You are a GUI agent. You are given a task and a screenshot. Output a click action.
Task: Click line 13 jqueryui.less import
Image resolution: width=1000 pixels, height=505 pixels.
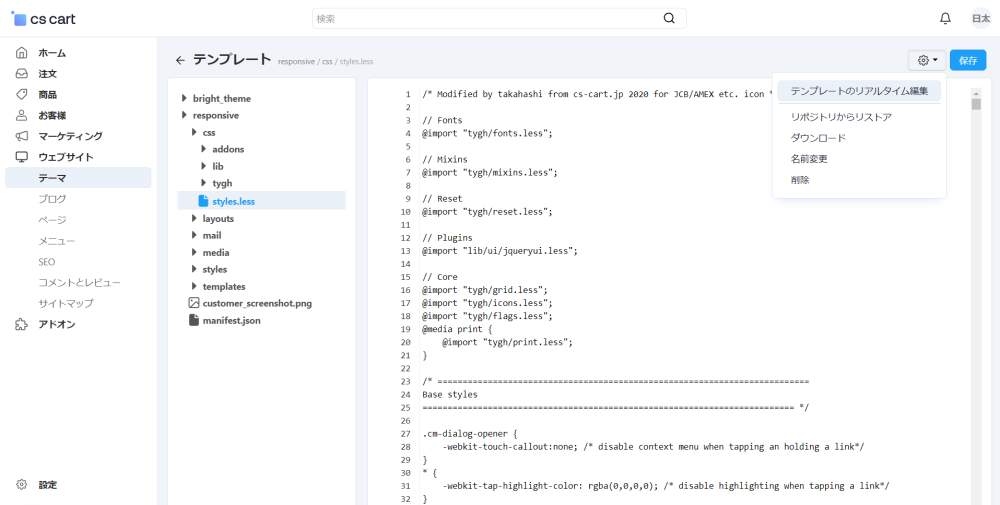tap(499, 251)
